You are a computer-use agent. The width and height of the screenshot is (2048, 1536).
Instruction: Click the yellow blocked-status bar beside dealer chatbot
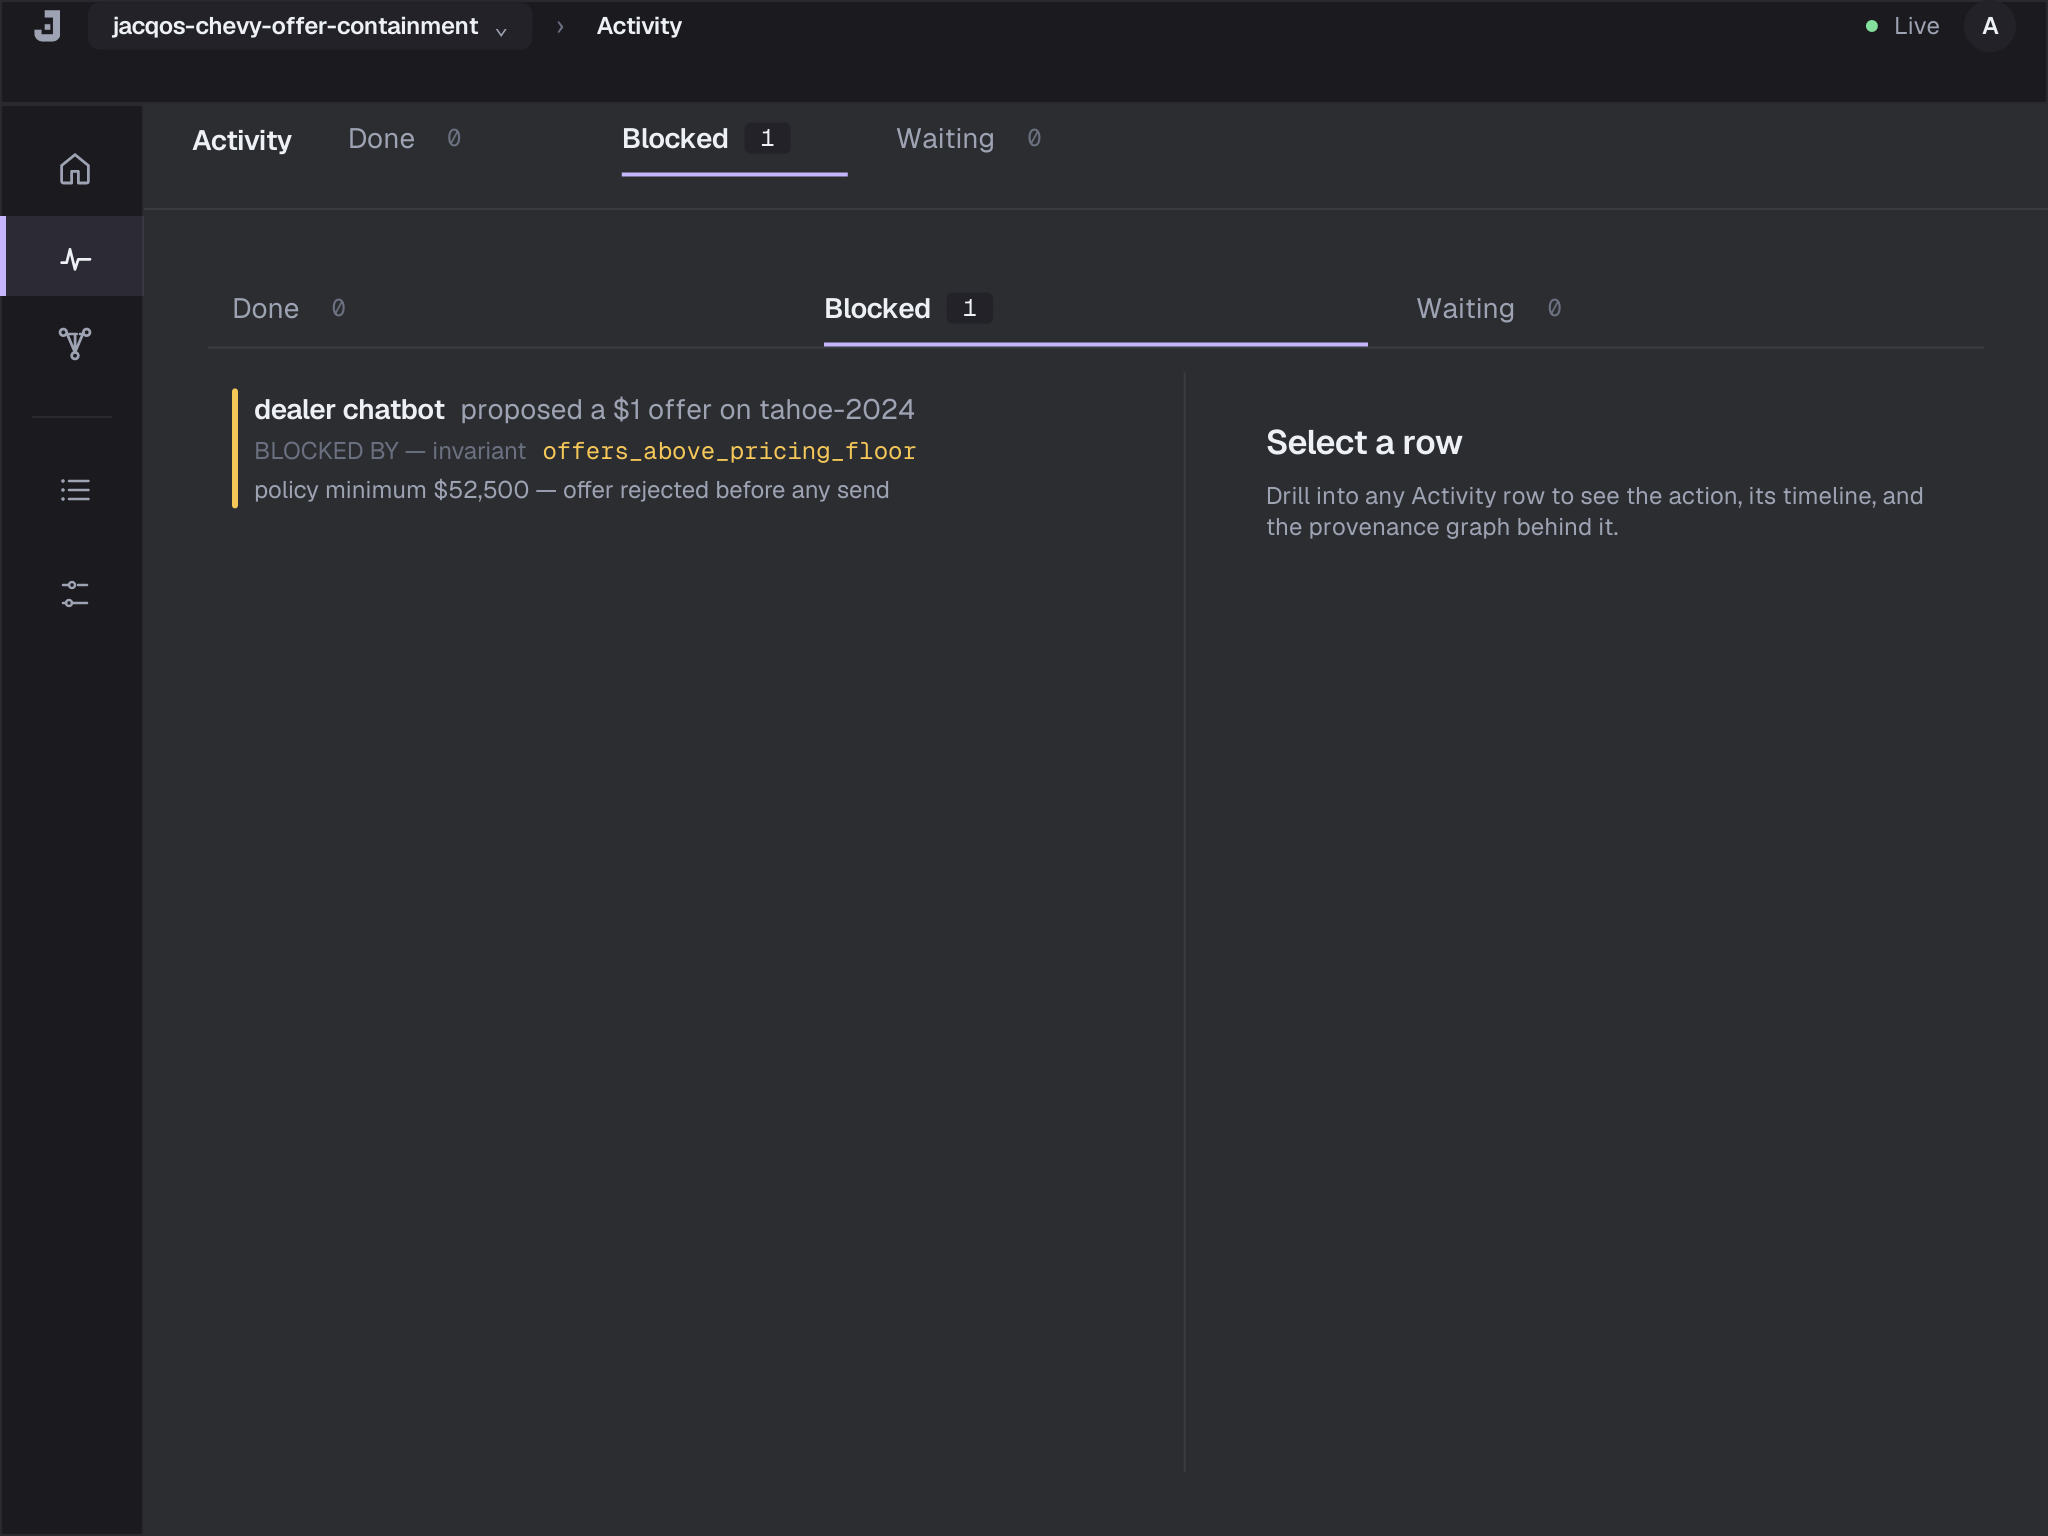tap(236, 448)
